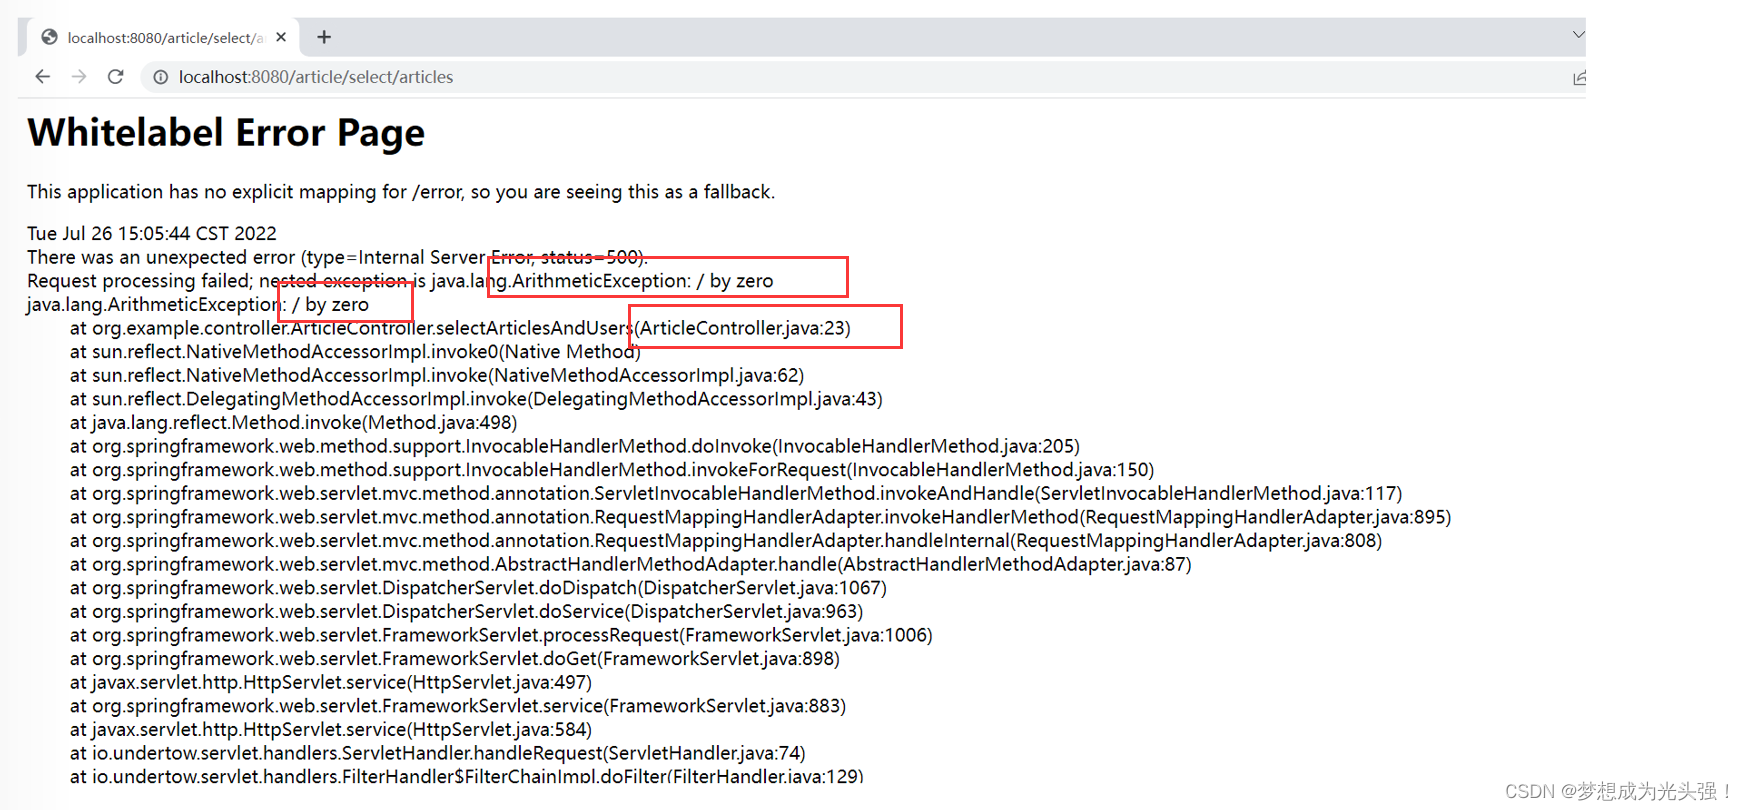The height and width of the screenshot is (810, 1744).
Task: Click the RequestMappingHandlerAdapter.invokeHandlerMethod line
Action: coord(761,517)
